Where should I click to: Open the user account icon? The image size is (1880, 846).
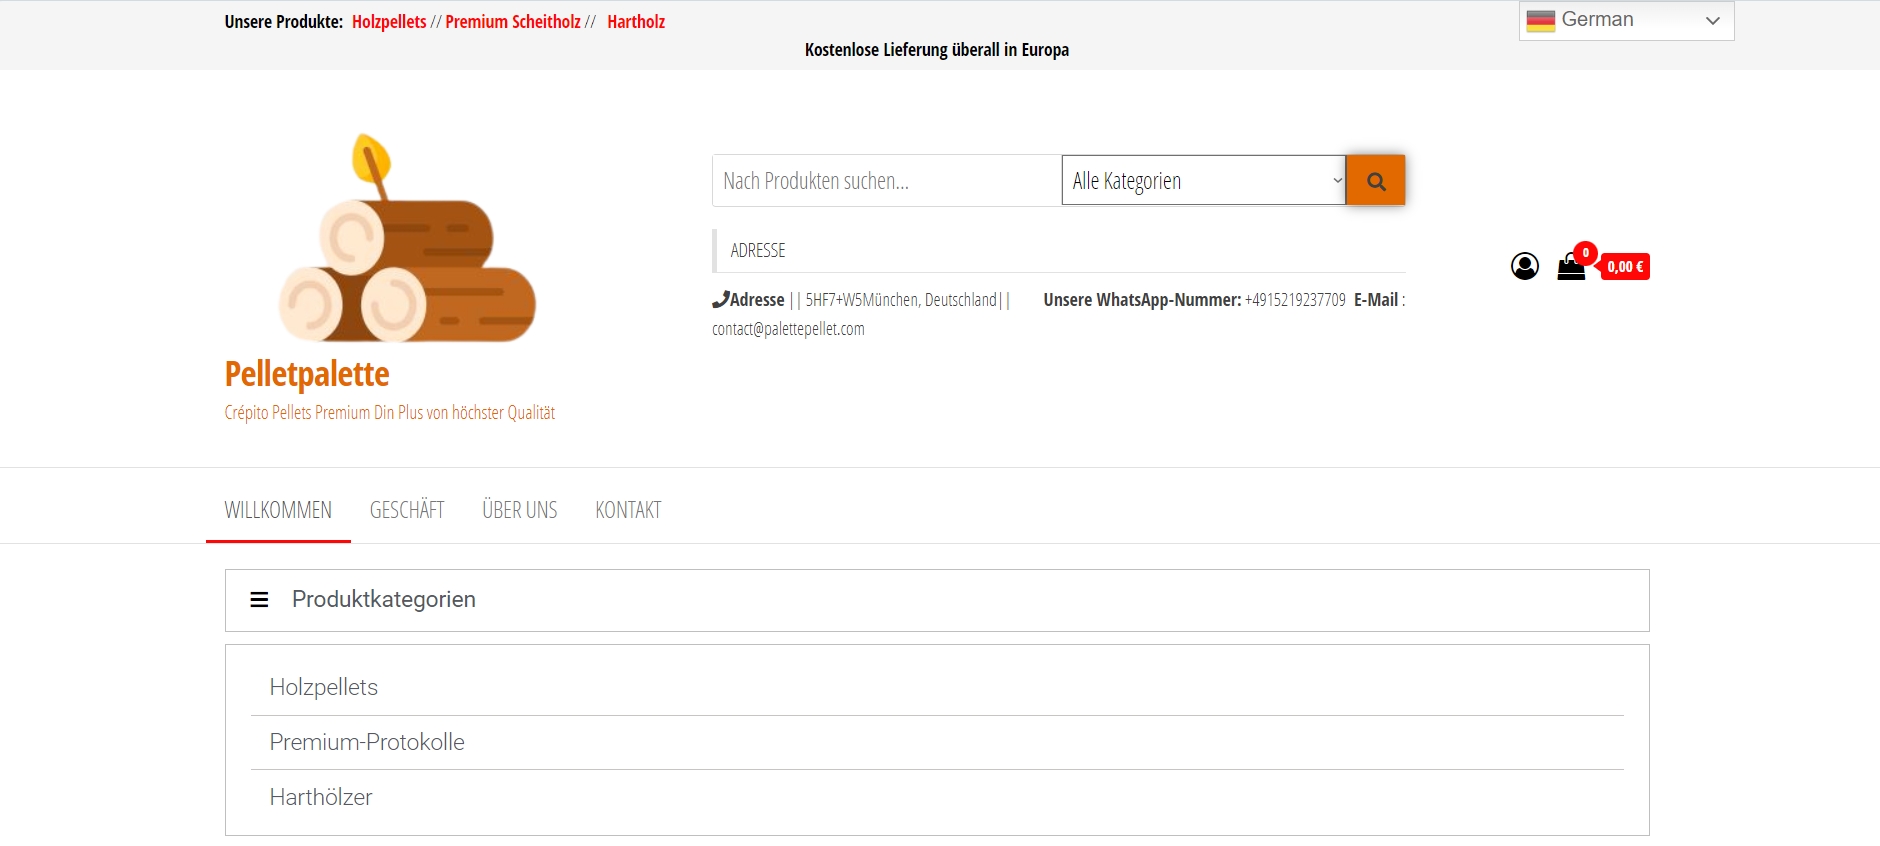[x=1525, y=266]
